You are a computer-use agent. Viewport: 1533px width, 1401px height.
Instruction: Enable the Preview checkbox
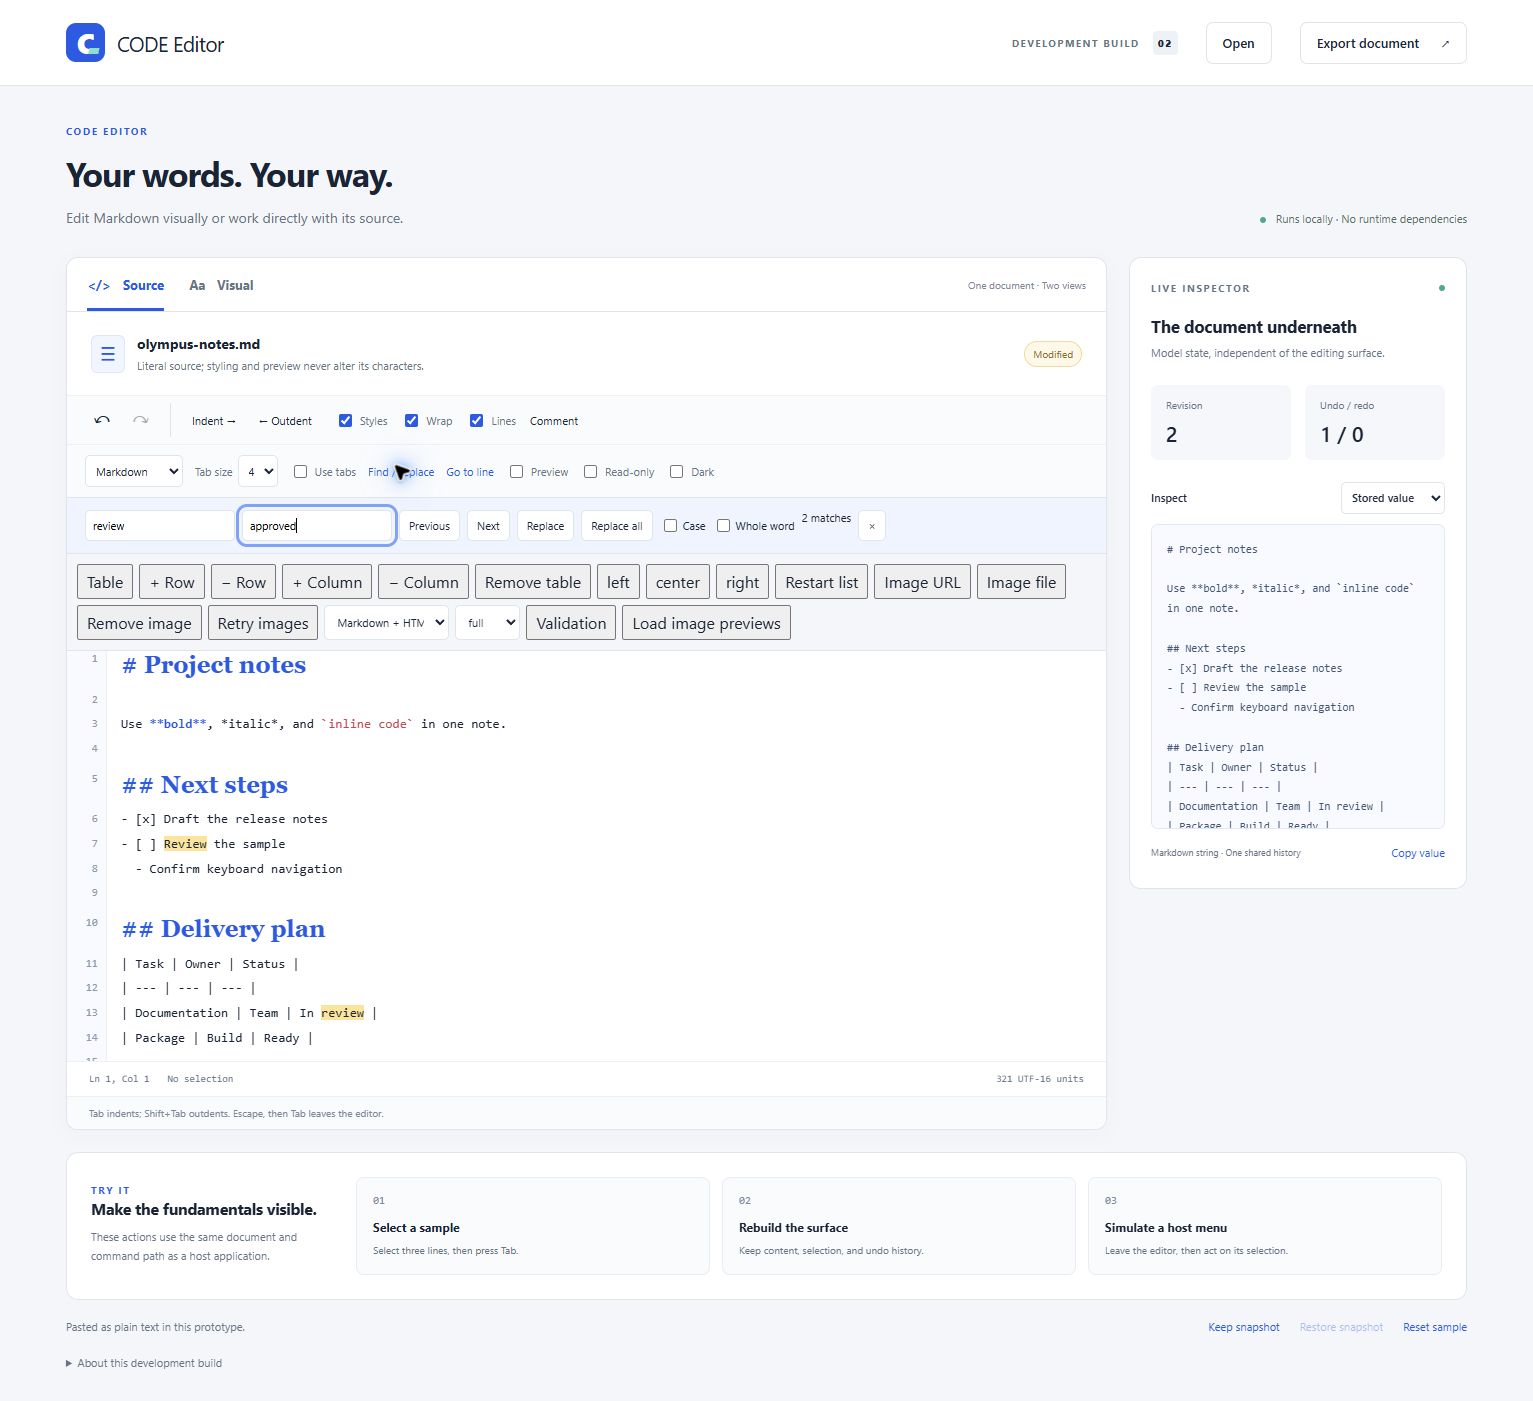tap(516, 472)
